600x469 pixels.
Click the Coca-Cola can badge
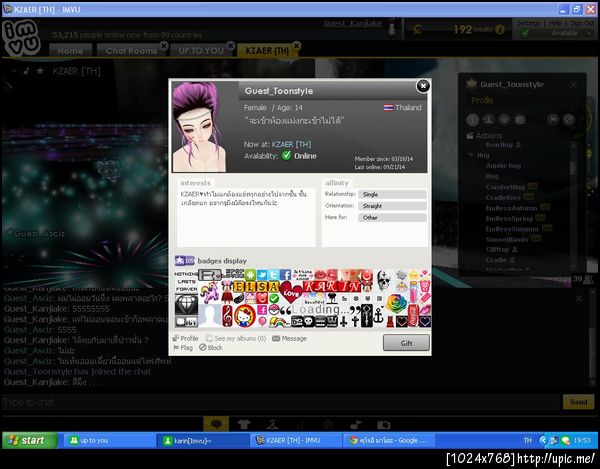tap(413, 315)
